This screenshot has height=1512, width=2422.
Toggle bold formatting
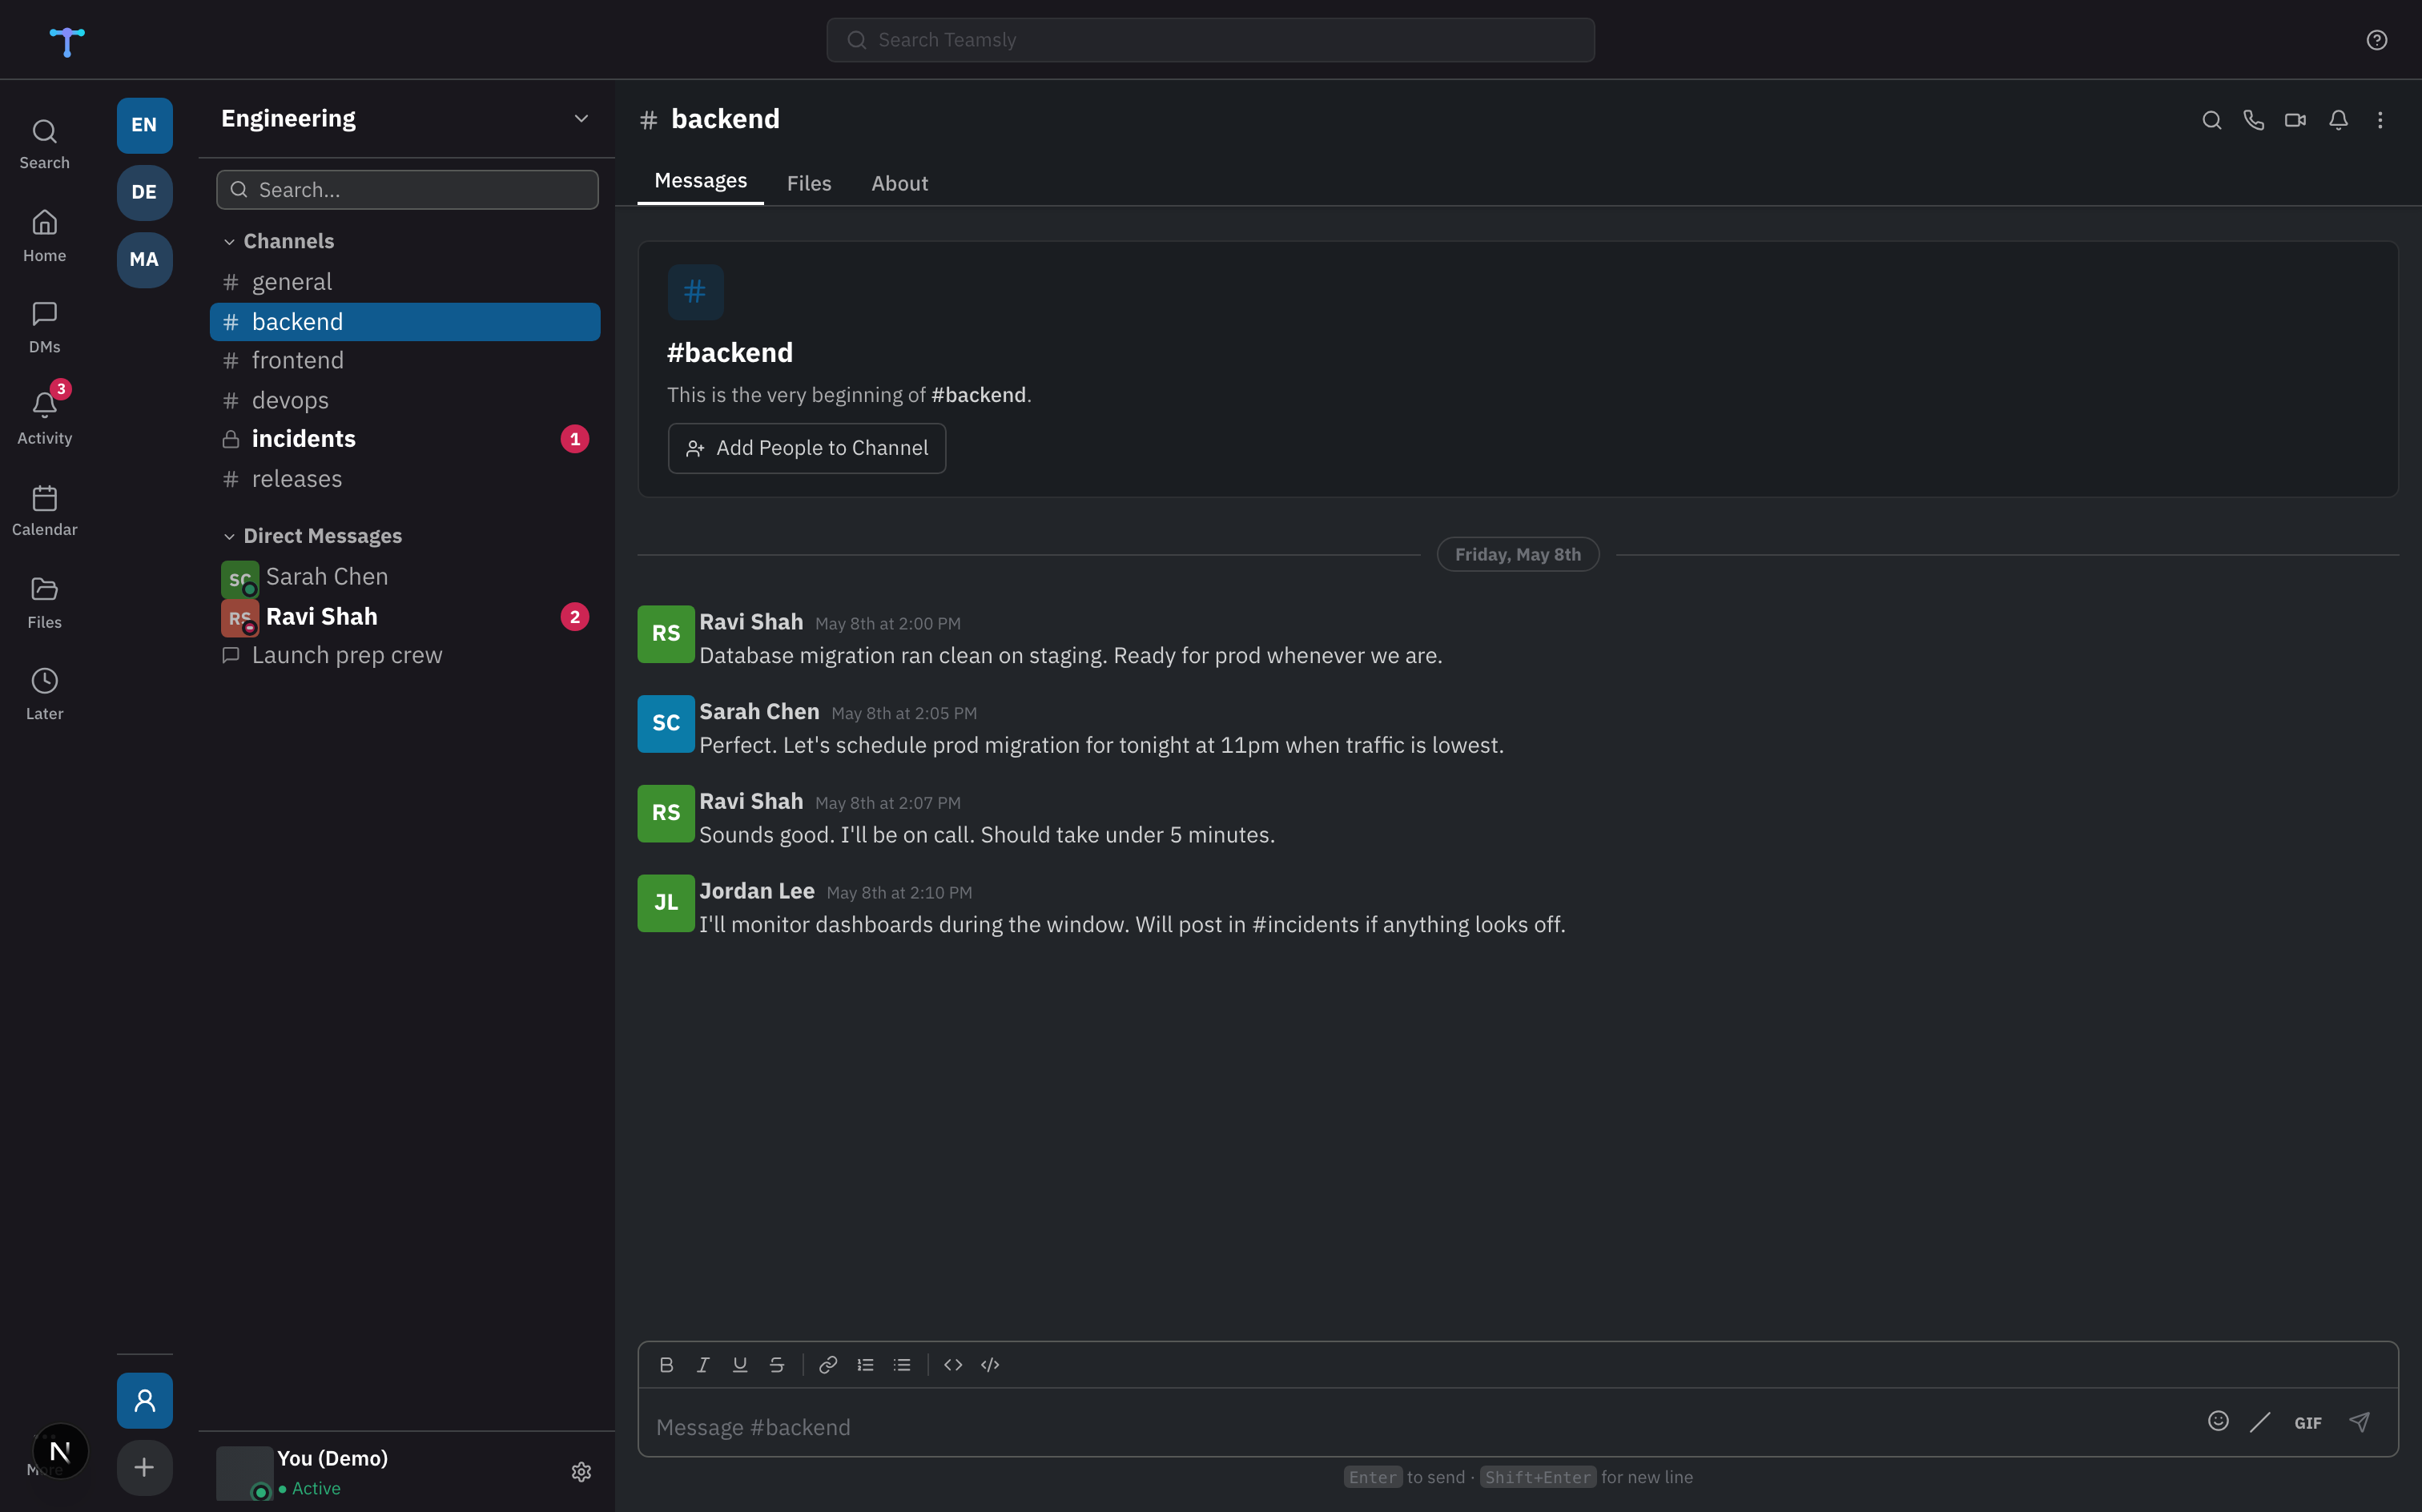pos(666,1365)
